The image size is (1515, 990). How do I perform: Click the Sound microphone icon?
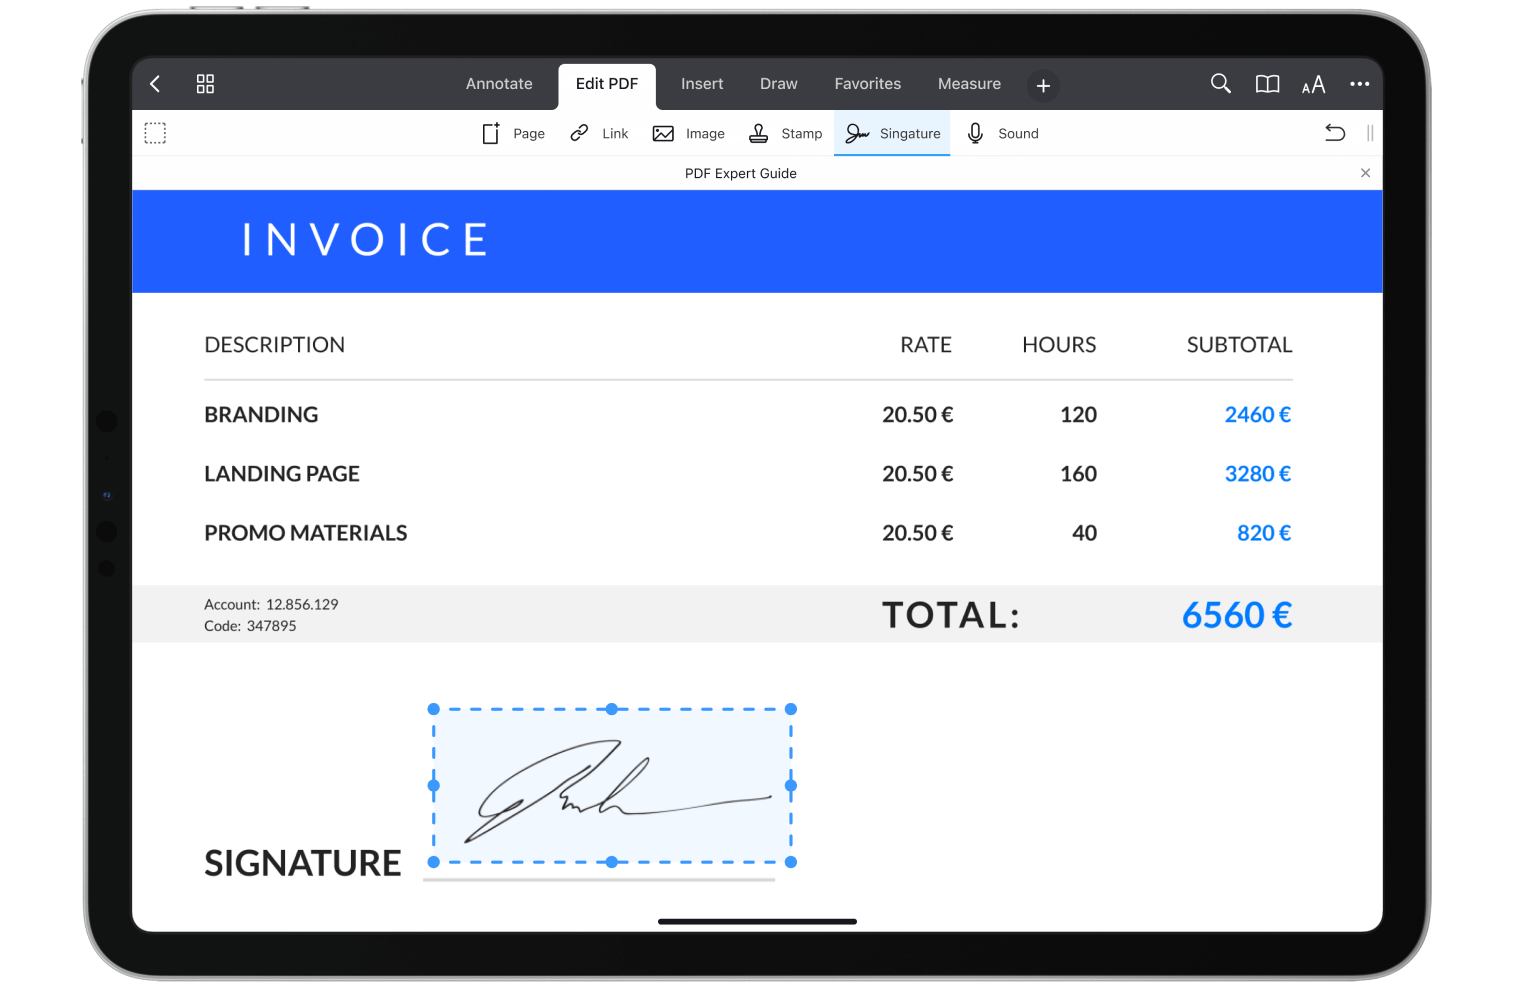[975, 133]
